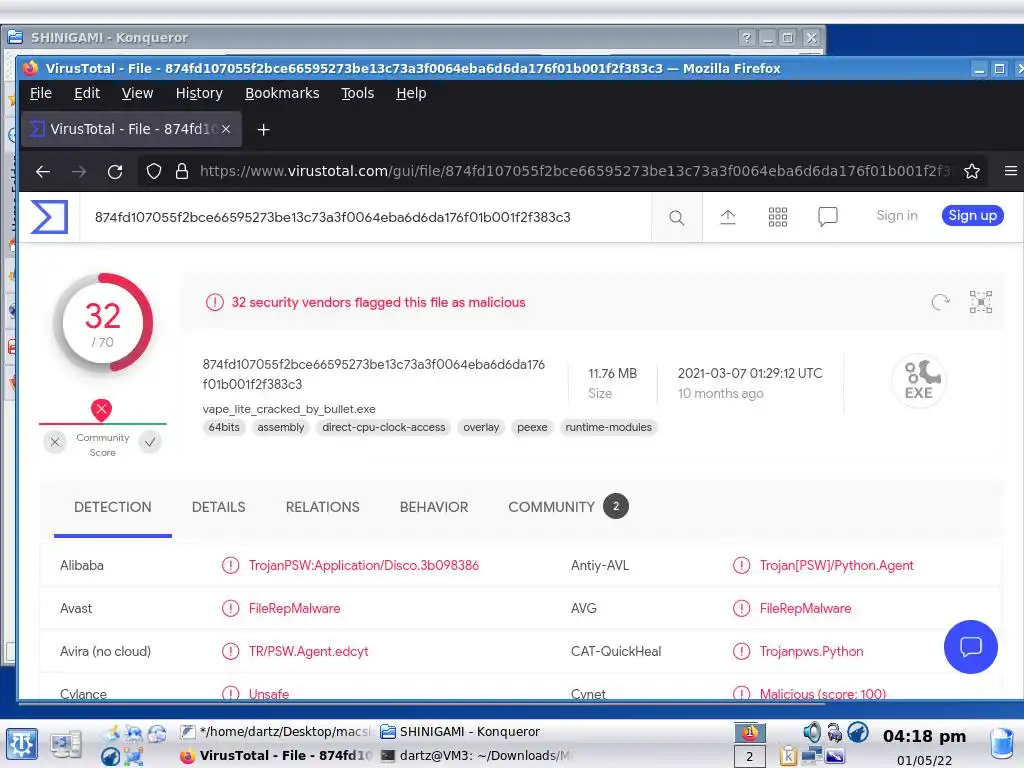This screenshot has width=1024, height=768.
Task: Open the View menu
Action: (137, 93)
